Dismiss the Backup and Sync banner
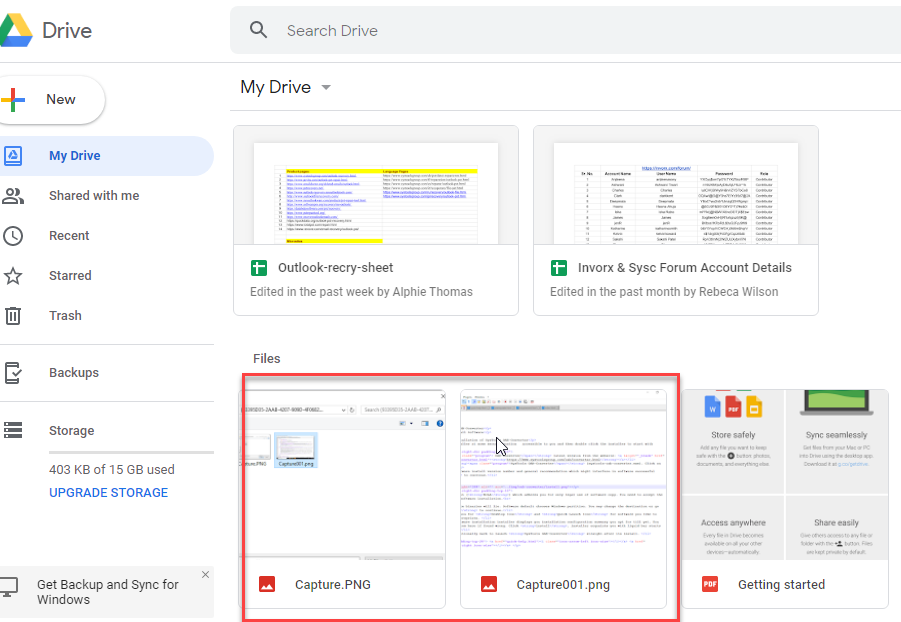 coord(205,574)
